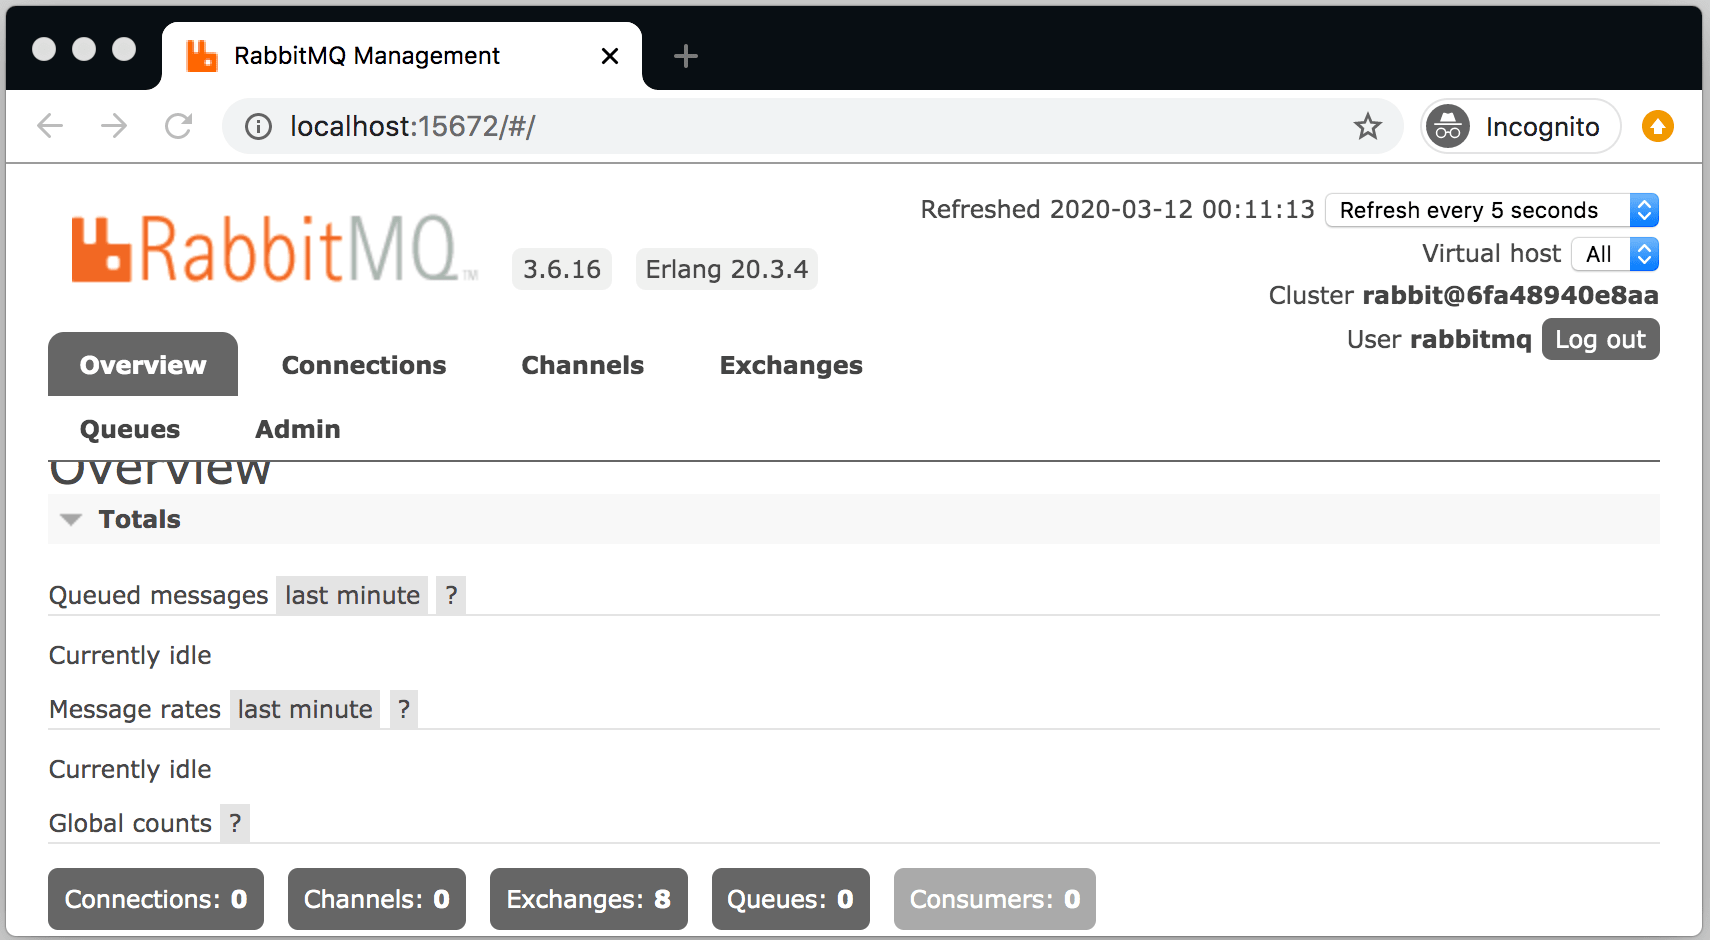Navigate back using the browser back arrow
The height and width of the screenshot is (940, 1710).
[49, 126]
